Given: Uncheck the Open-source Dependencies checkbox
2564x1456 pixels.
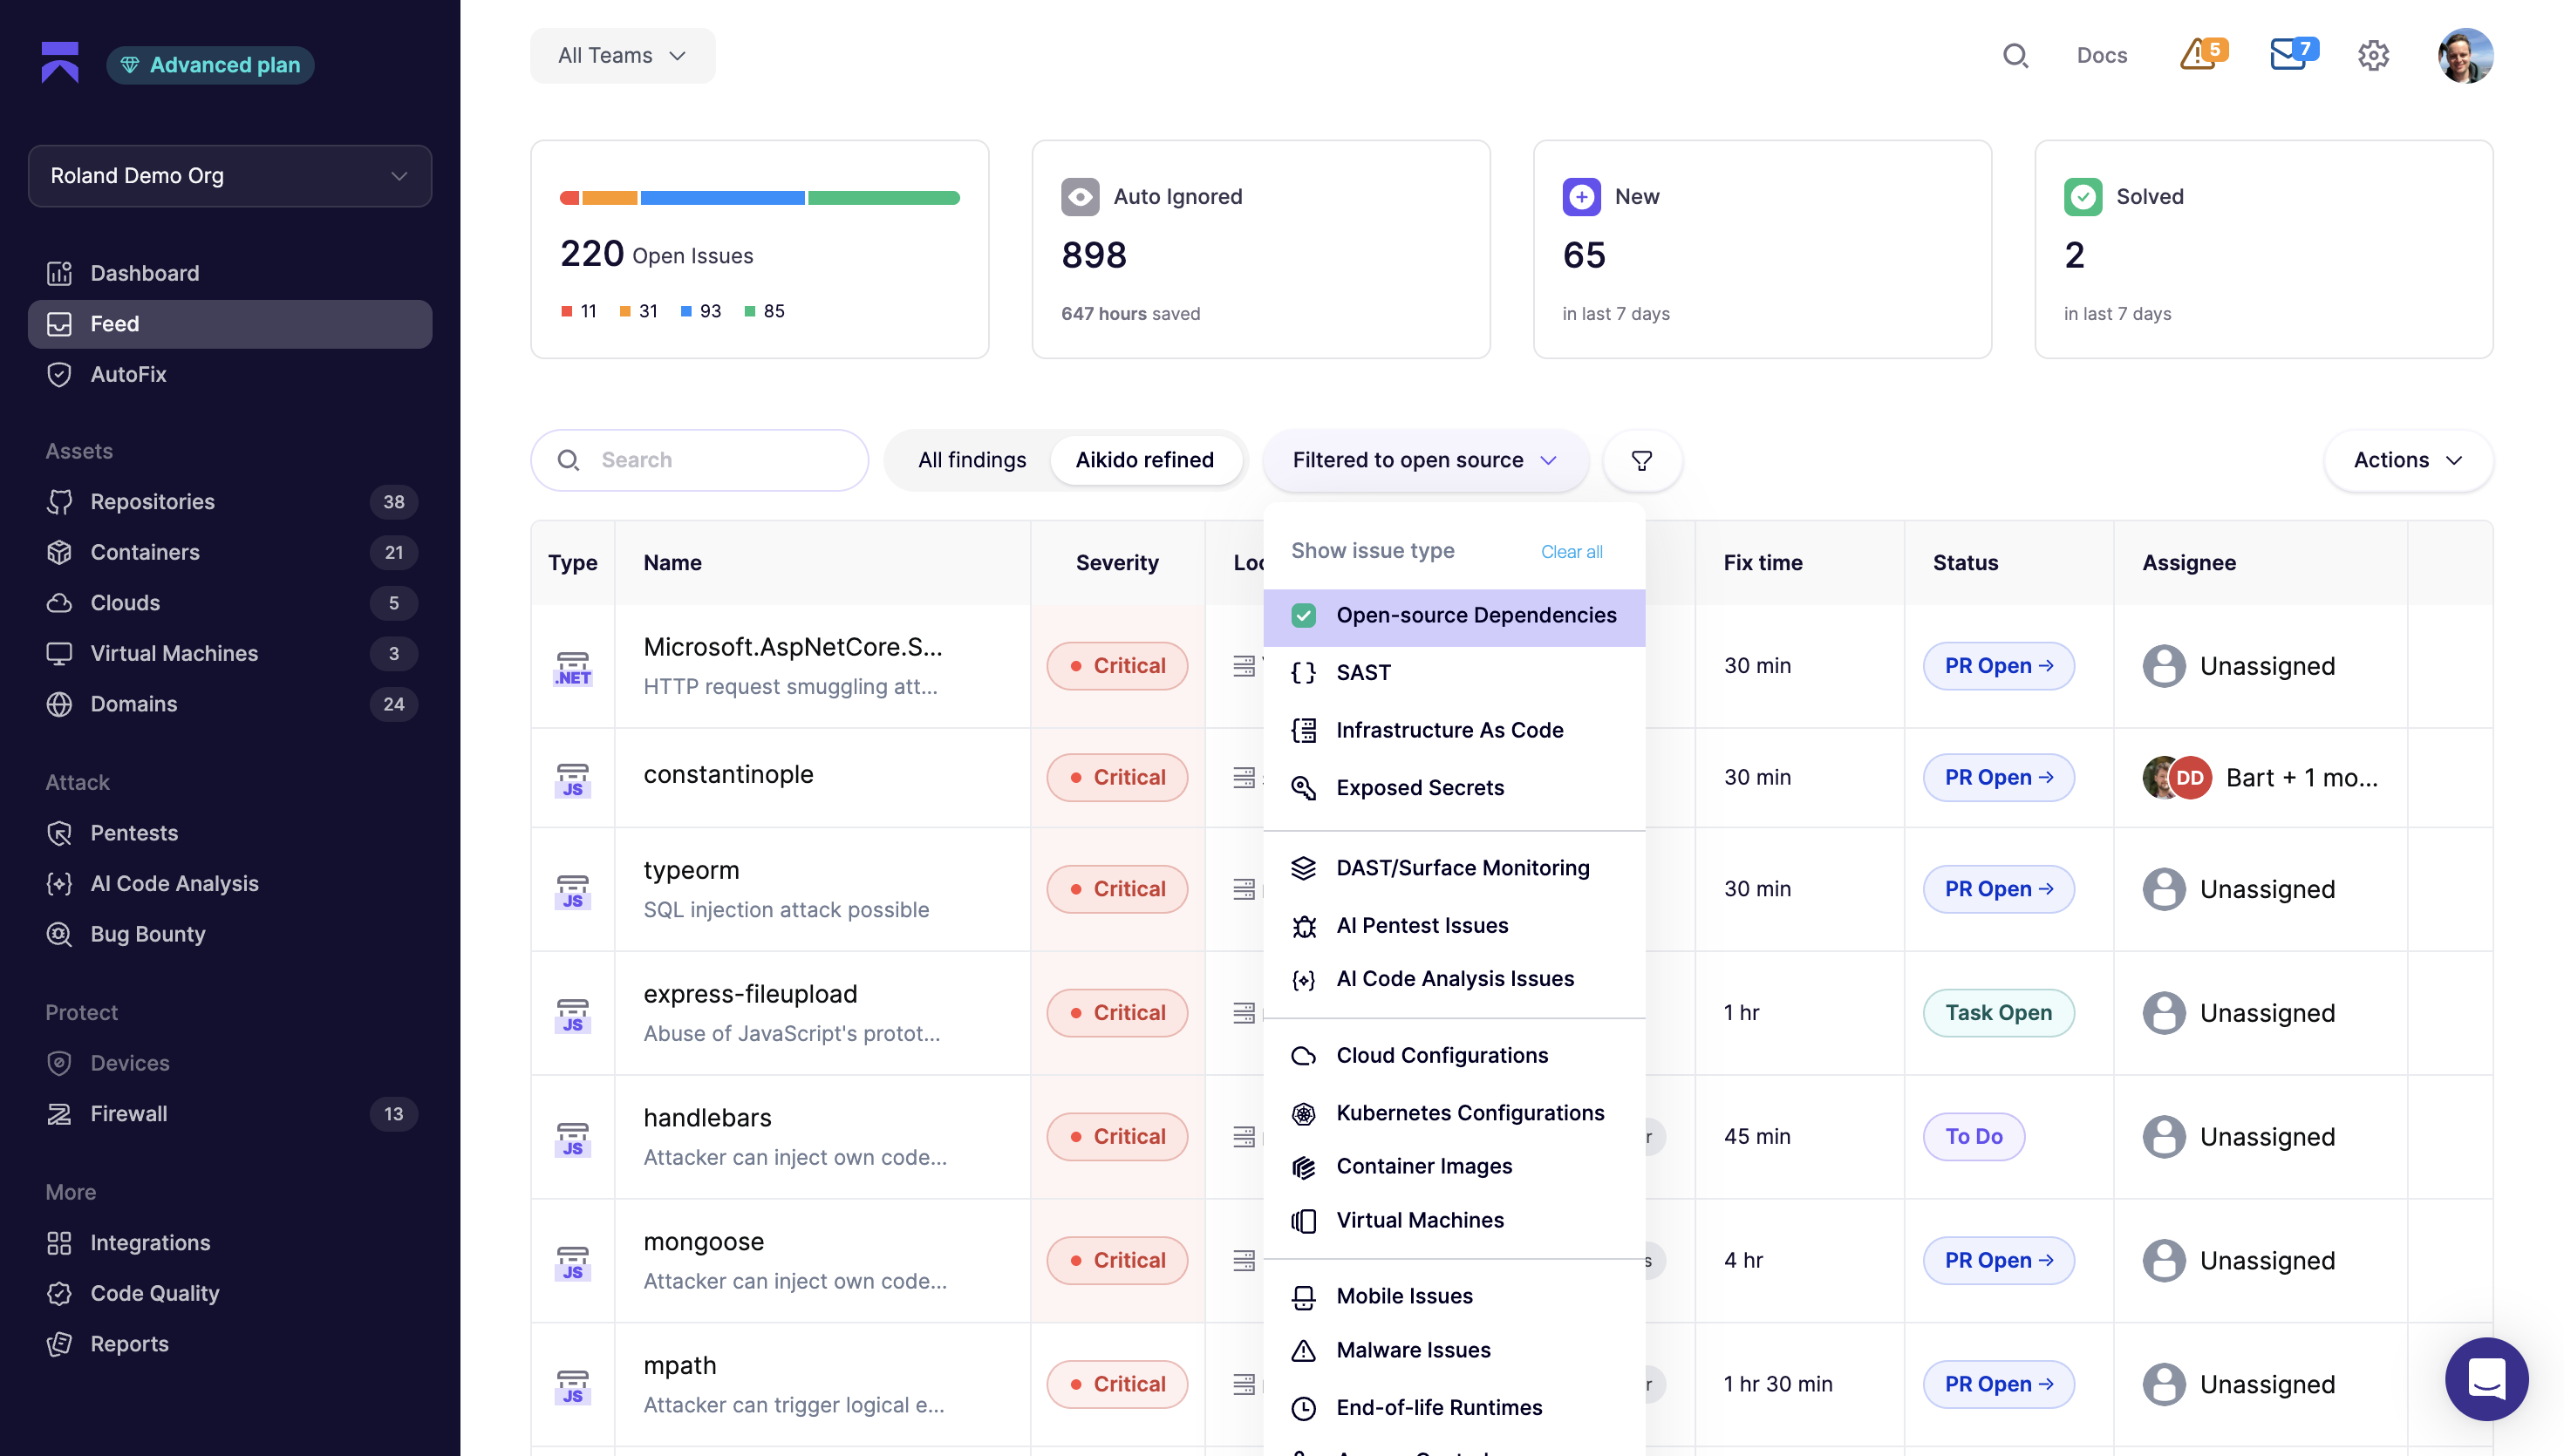Looking at the screenshot, I should [1303, 616].
